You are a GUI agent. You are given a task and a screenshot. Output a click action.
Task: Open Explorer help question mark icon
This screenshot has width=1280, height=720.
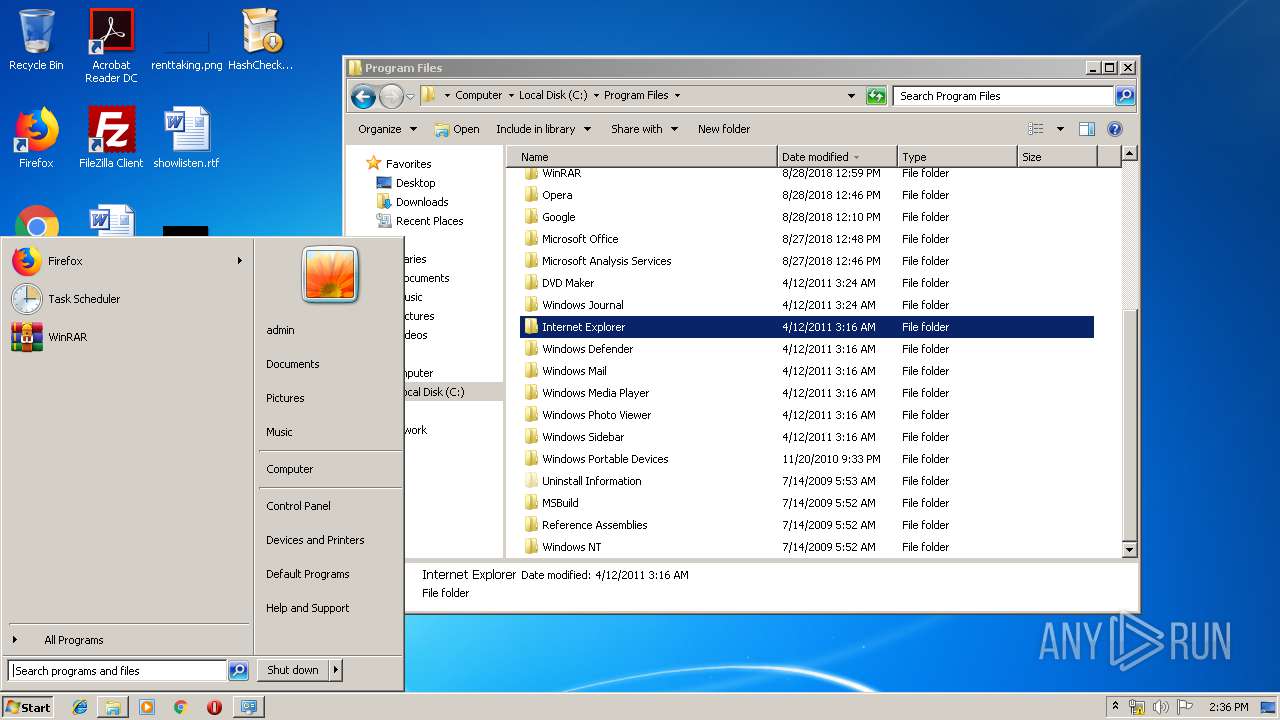pos(1115,129)
